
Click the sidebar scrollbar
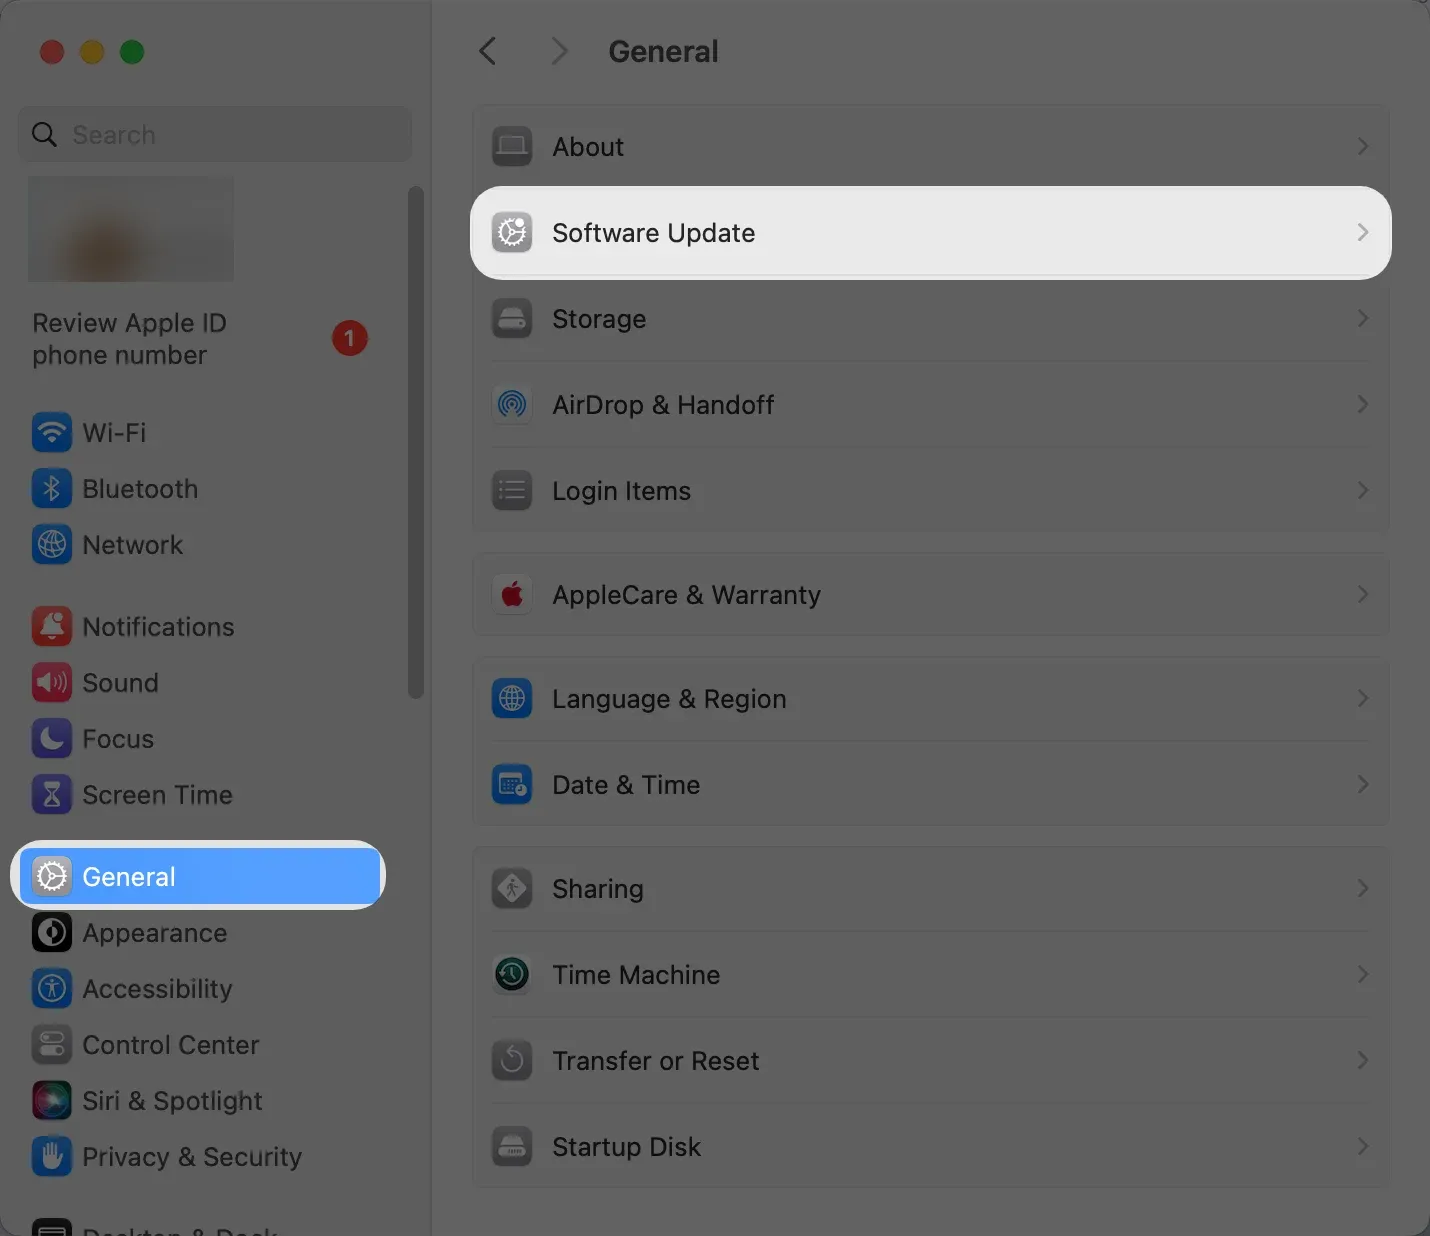click(x=416, y=442)
